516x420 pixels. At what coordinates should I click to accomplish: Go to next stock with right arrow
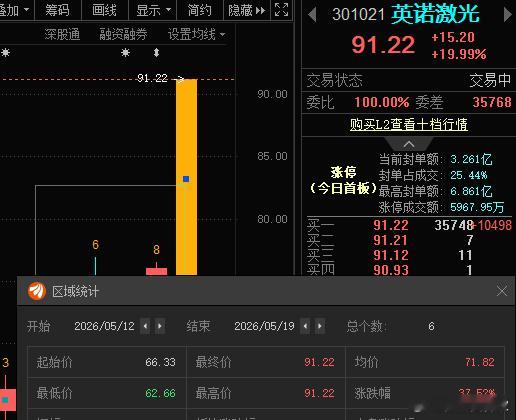507,15
